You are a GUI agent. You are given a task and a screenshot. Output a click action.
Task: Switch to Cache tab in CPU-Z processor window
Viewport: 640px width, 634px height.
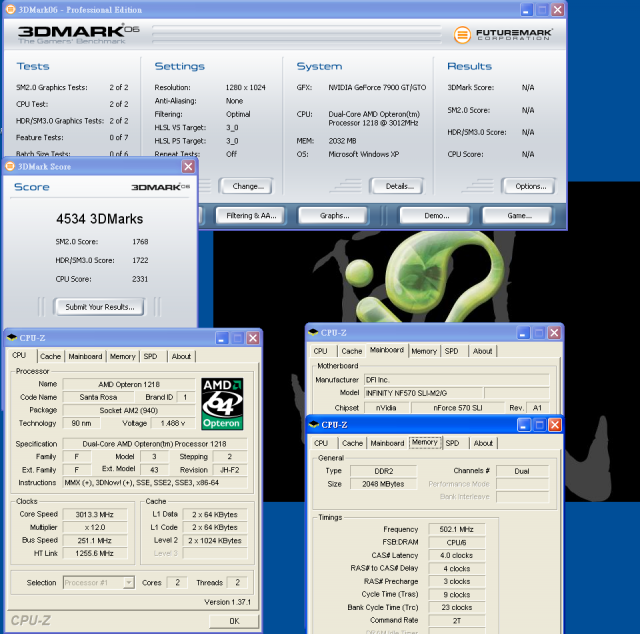(50, 356)
